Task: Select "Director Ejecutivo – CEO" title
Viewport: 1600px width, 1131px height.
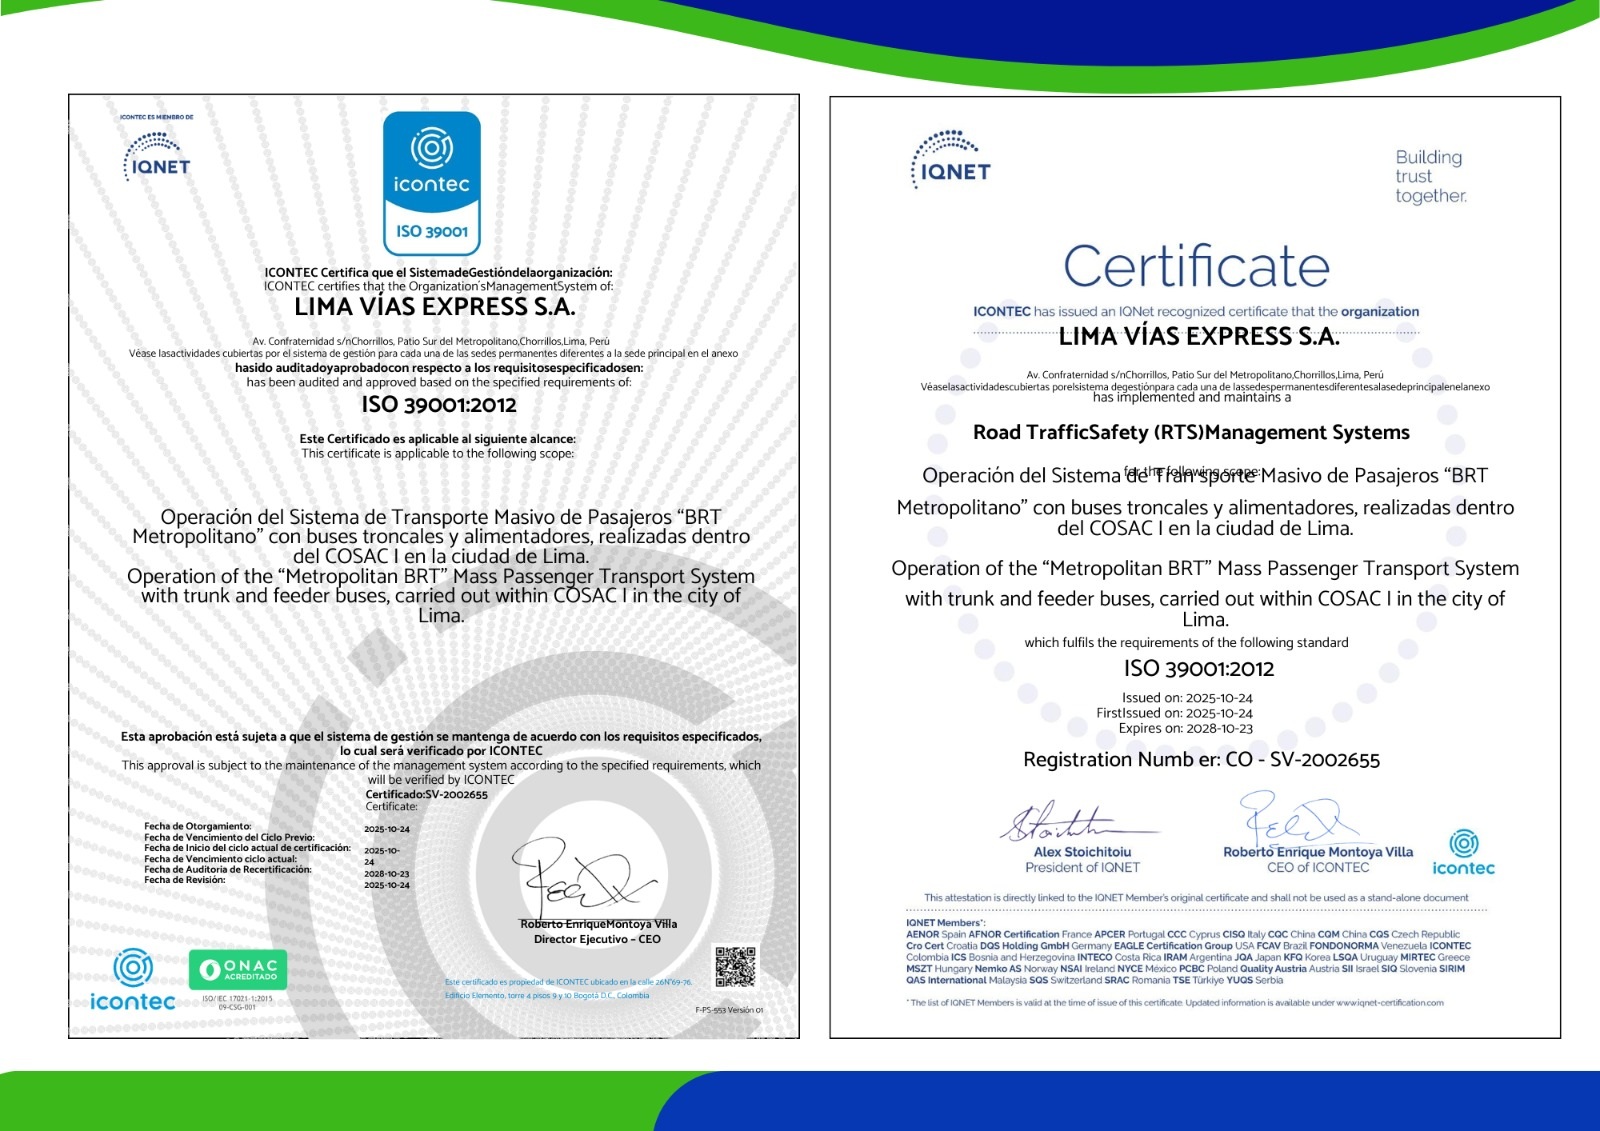Action: tap(597, 939)
